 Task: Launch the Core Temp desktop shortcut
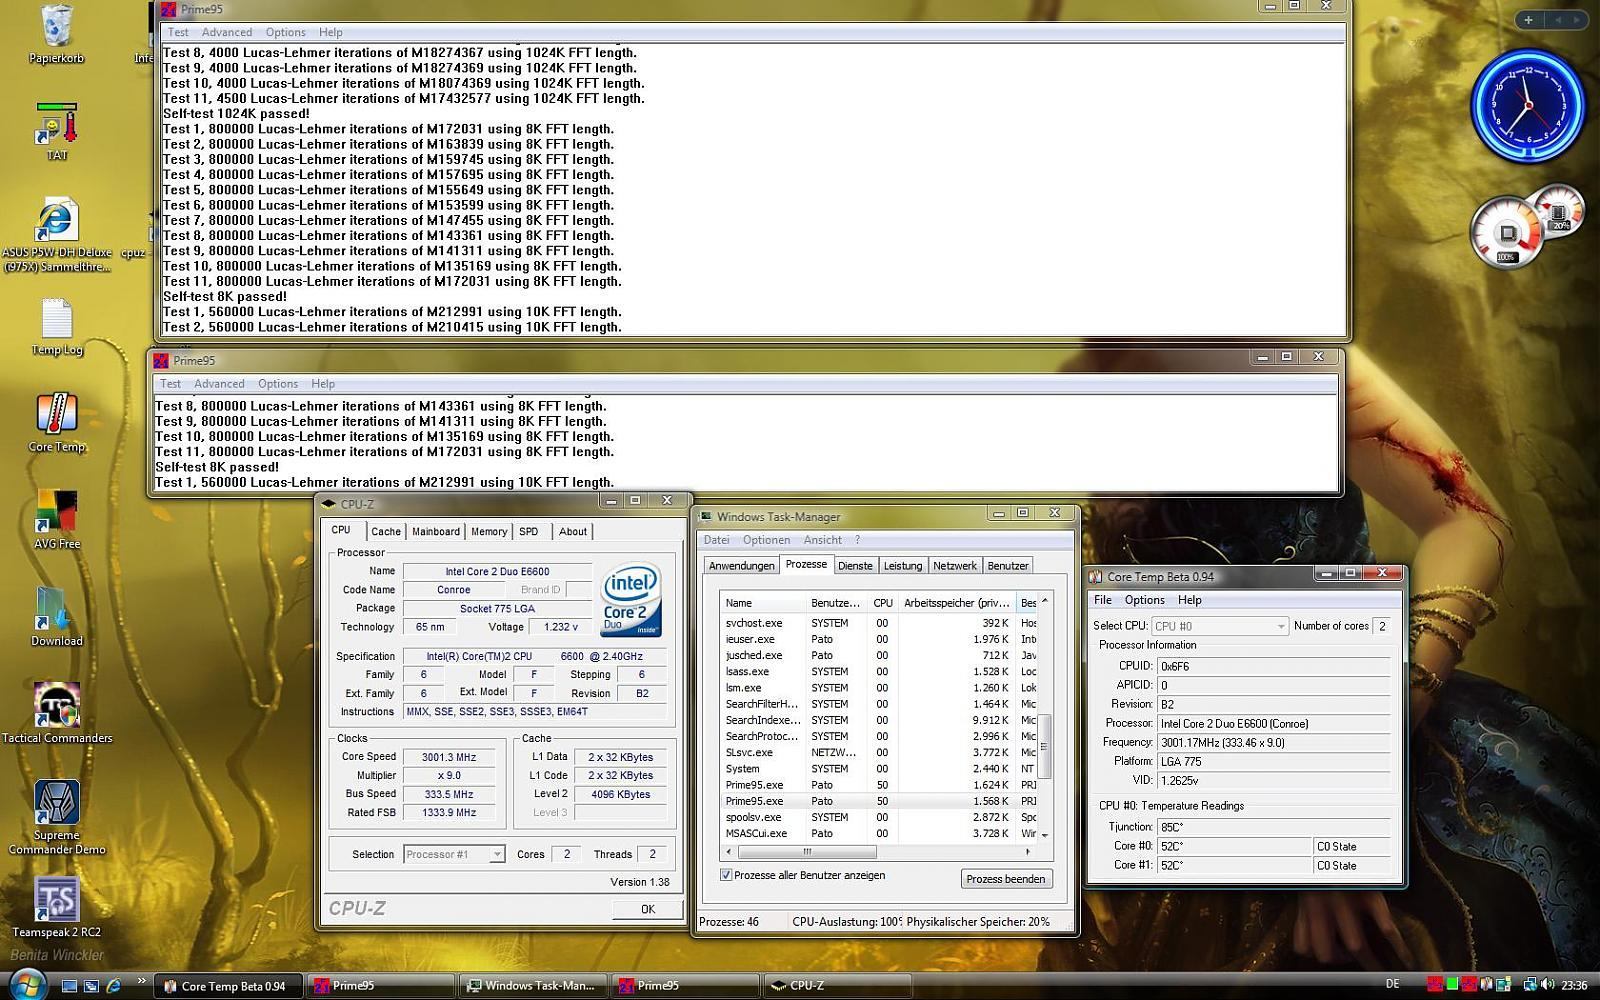[x=57, y=423]
